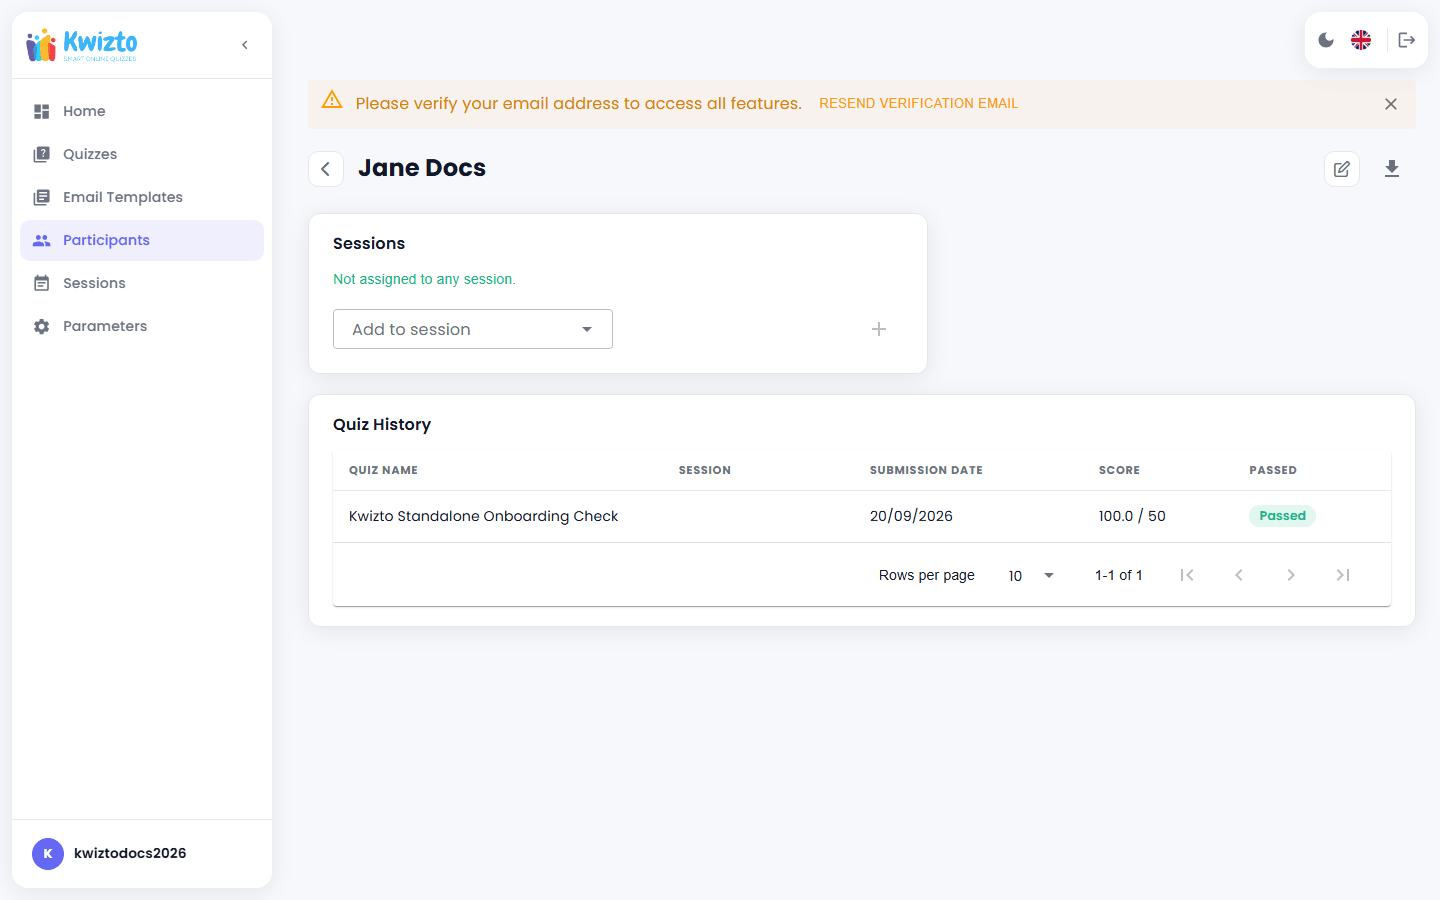This screenshot has height=900, width=1440.
Task: Sort by Quiz Name column
Action: [x=383, y=470]
